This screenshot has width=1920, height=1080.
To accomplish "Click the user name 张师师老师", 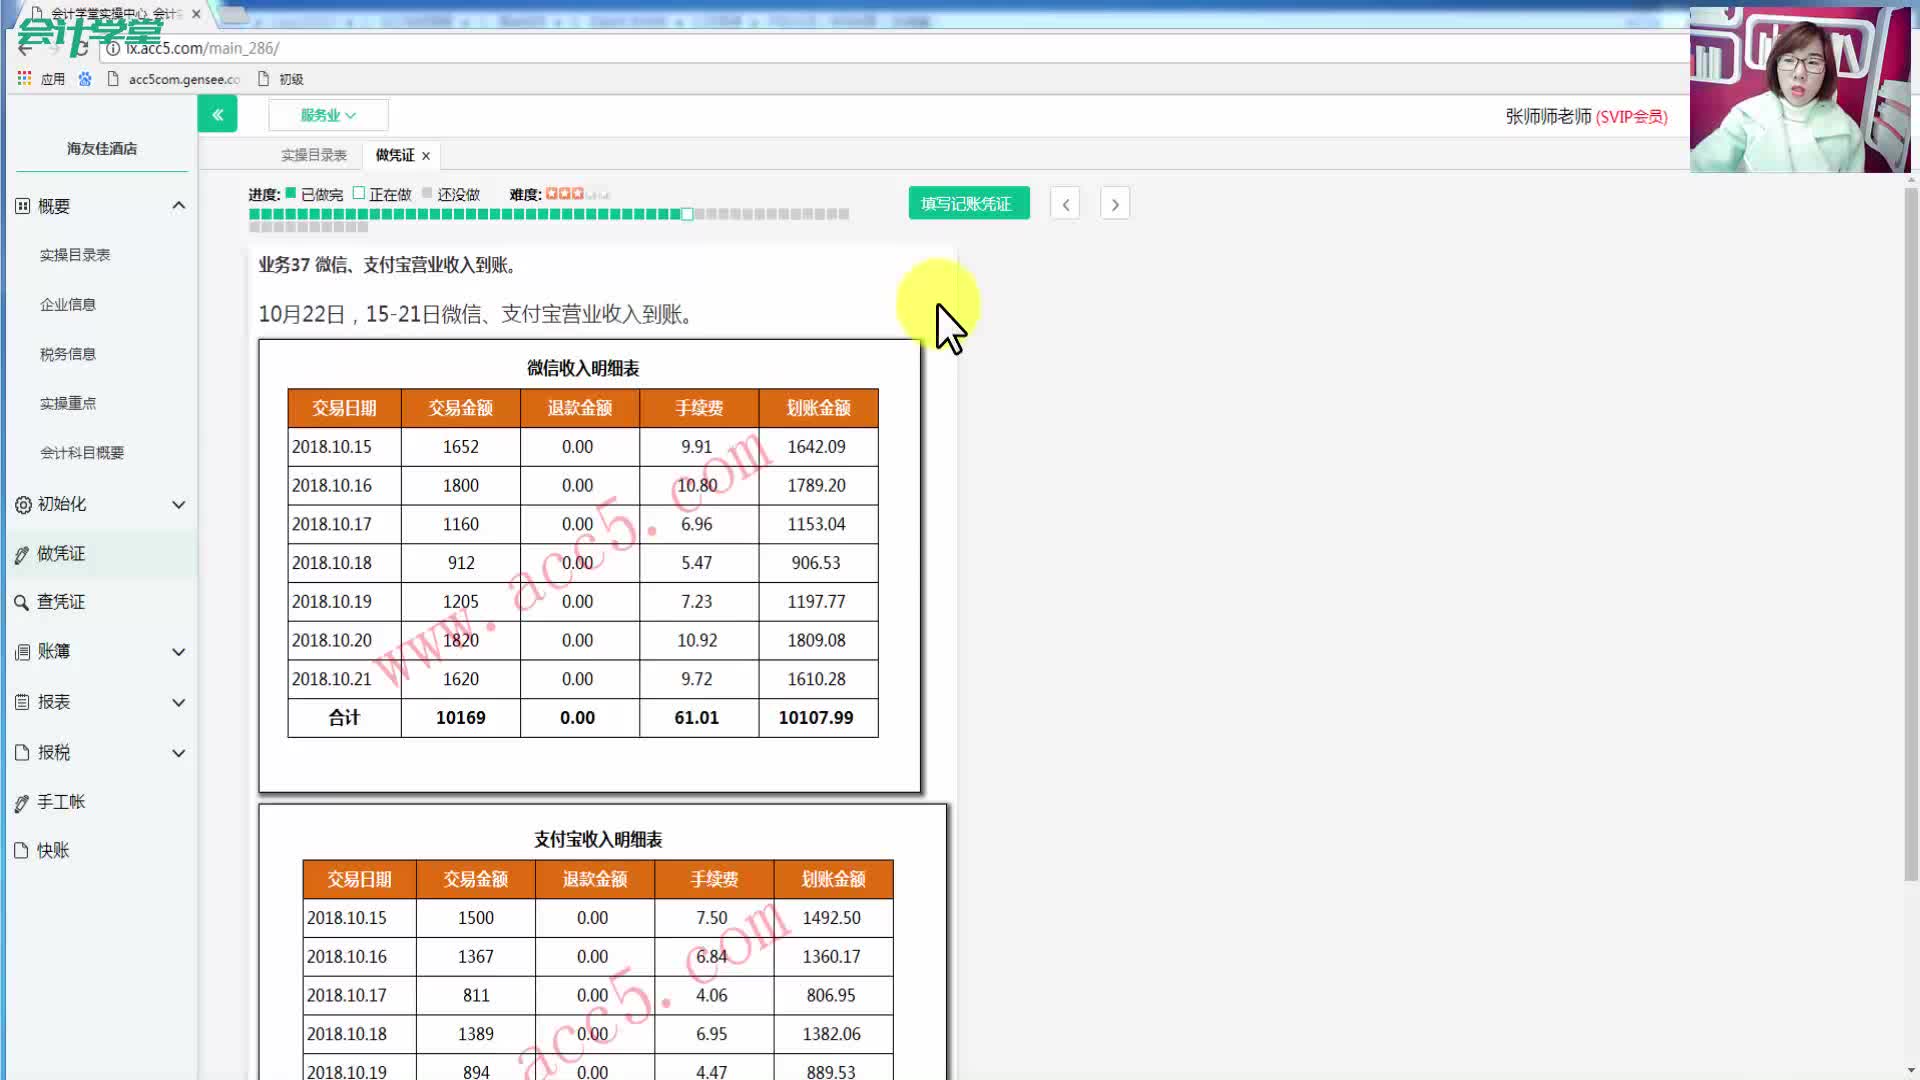I will click(x=1548, y=117).
